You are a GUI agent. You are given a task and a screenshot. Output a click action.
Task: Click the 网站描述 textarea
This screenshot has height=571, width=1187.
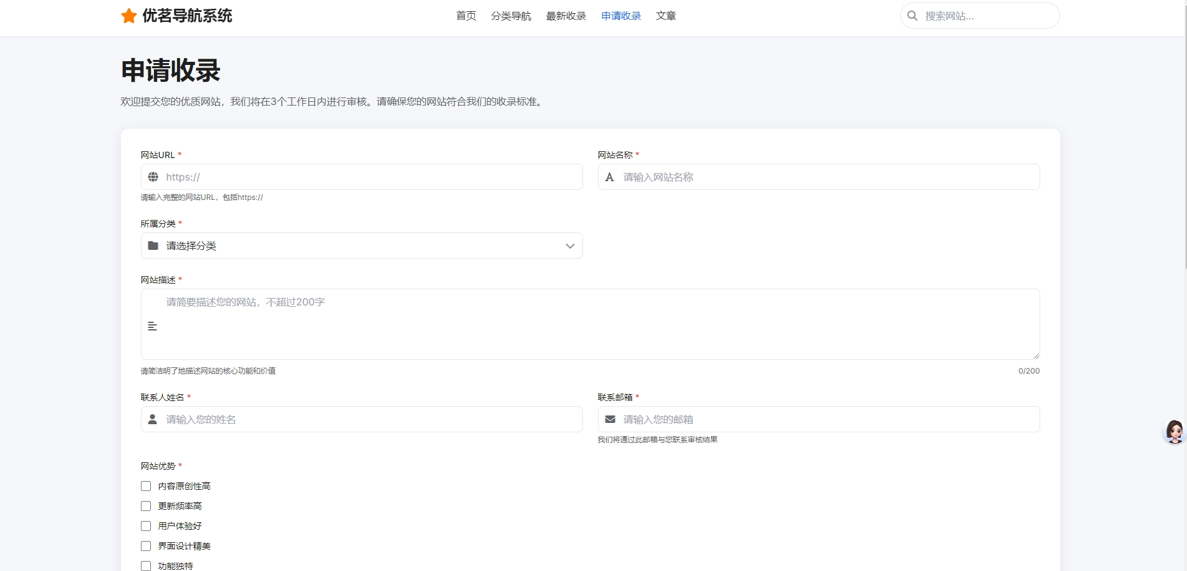click(590, 324)
